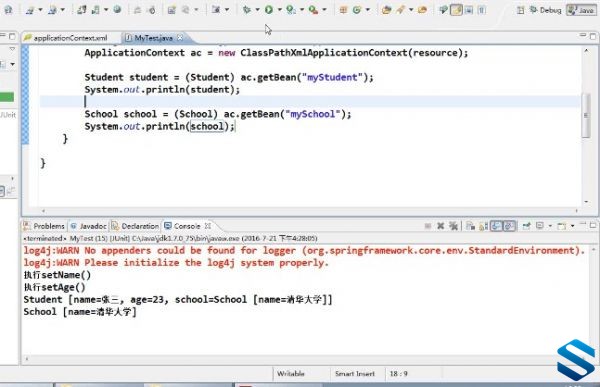Click the editor vertical scrollbar thumb
Image resolution: width=600 pixels, height=387 pixels.
[x=586, y=115]
